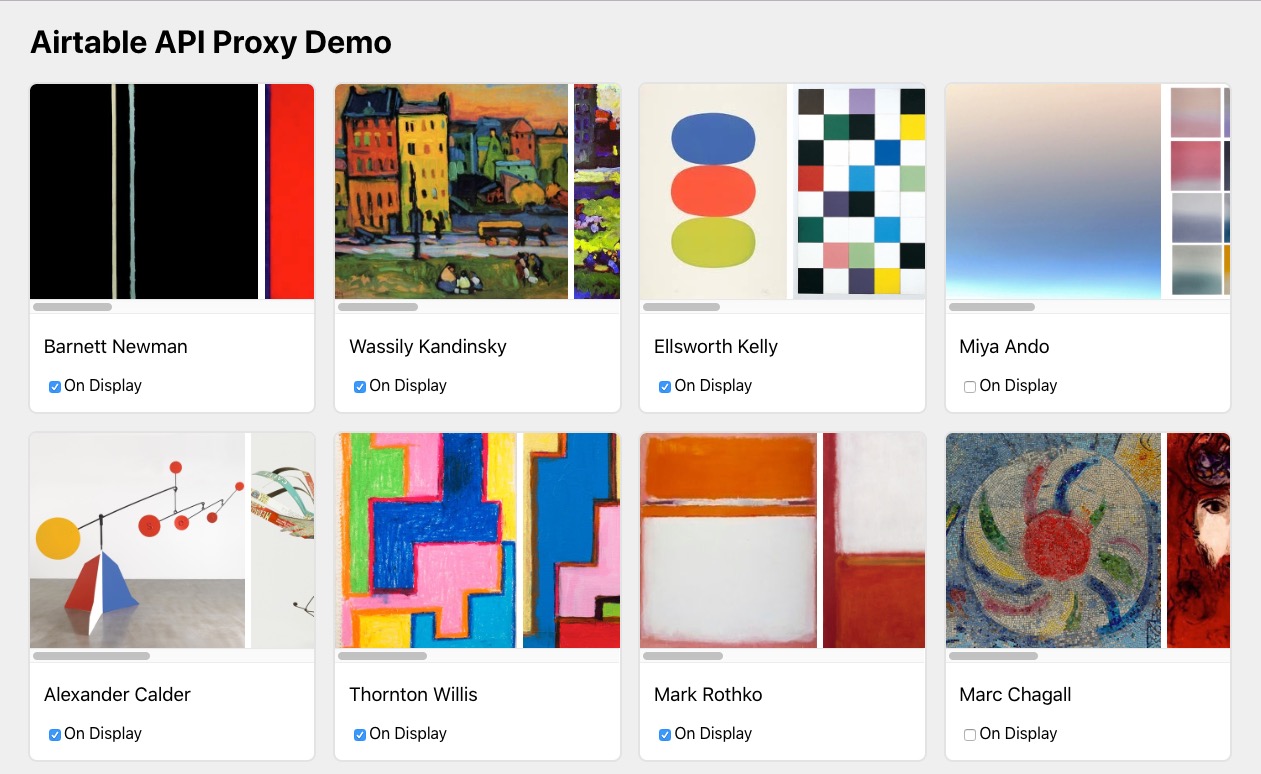Click the Alexander Calder artist name
The width and height of the screenshot is (1261, 774).
[x=117, y=695]
